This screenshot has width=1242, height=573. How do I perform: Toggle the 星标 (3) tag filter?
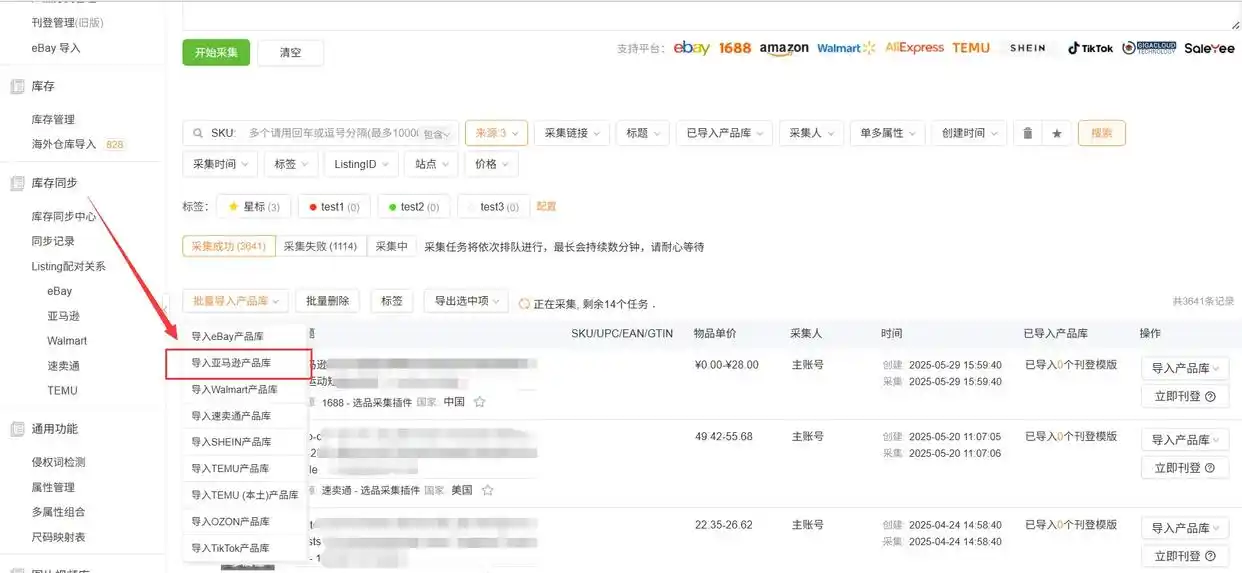[254, 207]
